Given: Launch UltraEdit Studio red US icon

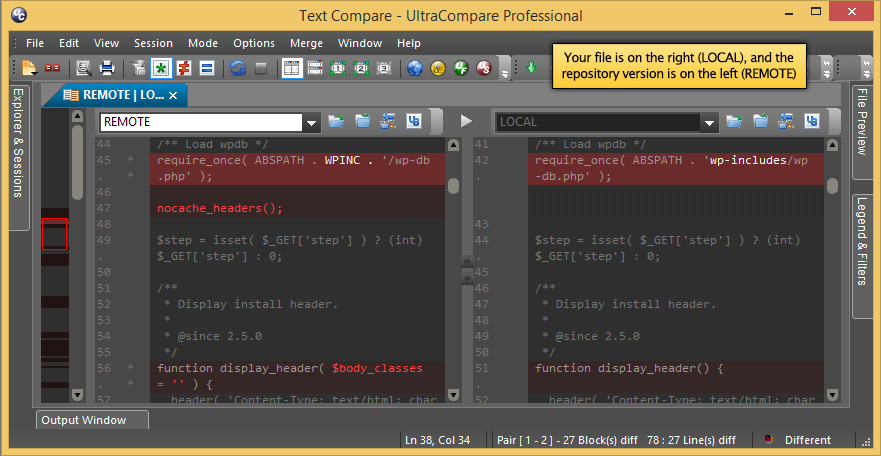Looking at the screenshot, I should pos(484,69).
